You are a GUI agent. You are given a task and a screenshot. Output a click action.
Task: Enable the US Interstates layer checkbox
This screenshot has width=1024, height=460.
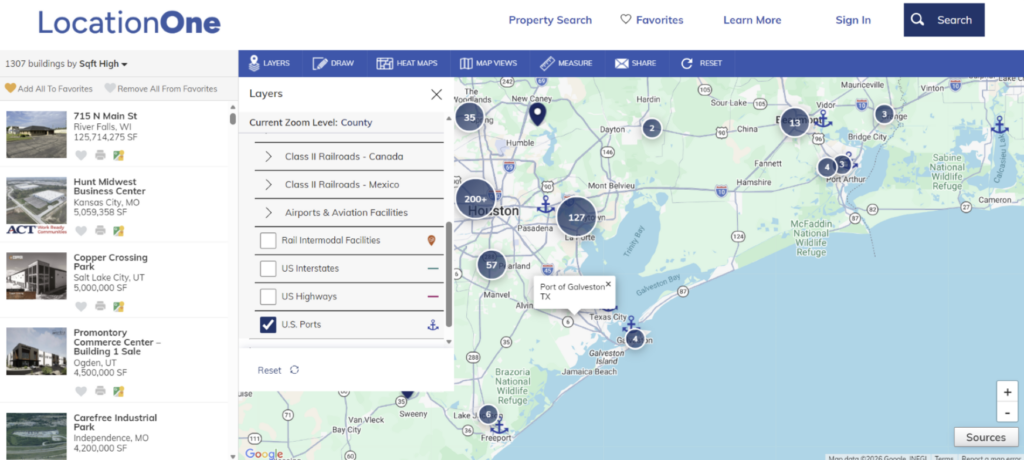tap(268, 269)
